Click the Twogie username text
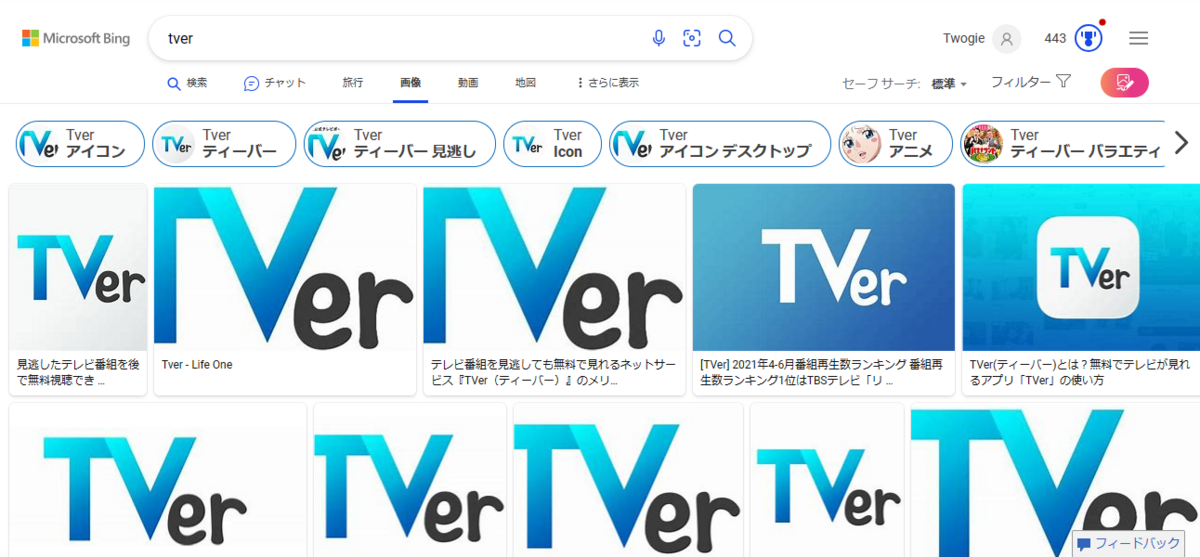 [964, 39]
